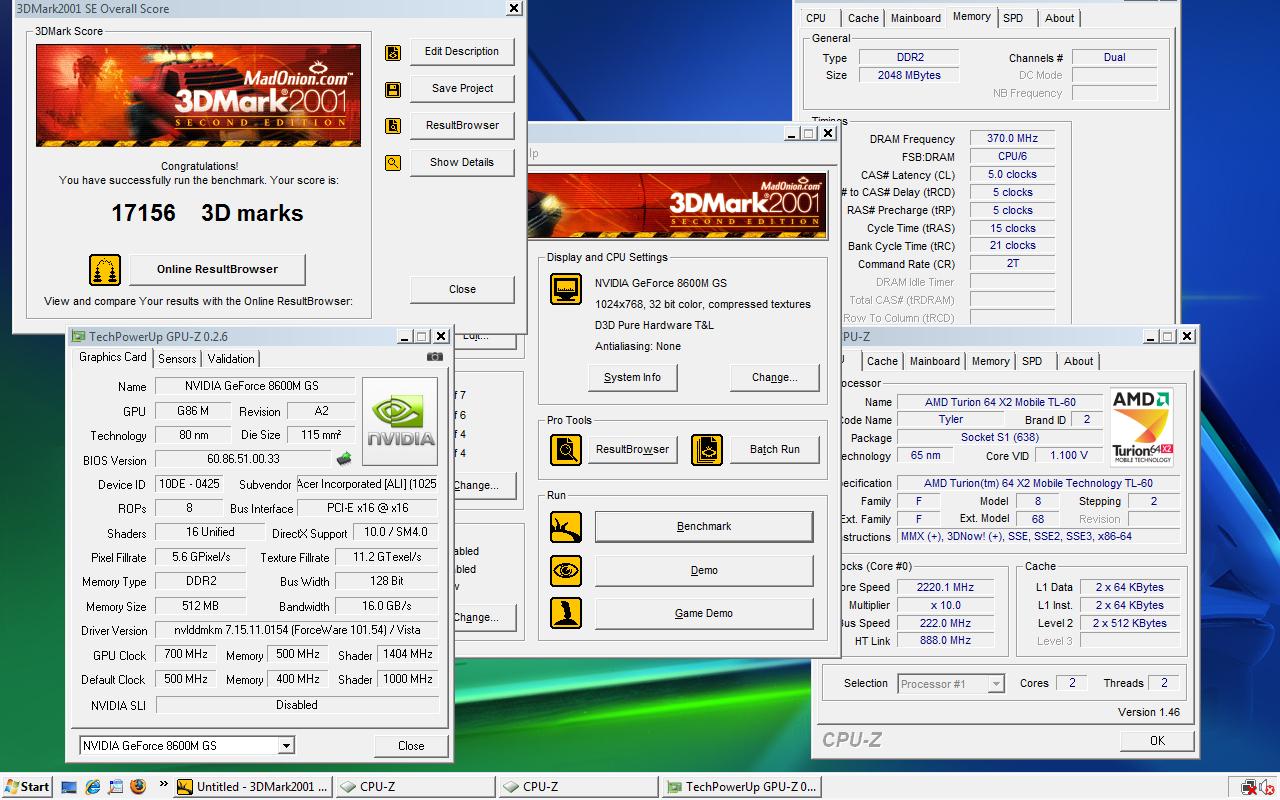
Task: Click the BIOS save chip icon in GPU-Z
Action: [344, 459]
